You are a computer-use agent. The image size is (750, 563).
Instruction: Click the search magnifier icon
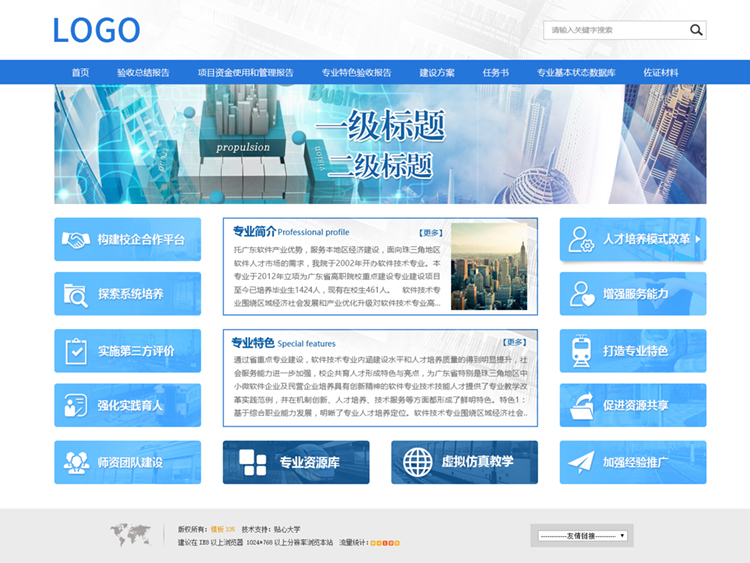click(x=696, y=30)
